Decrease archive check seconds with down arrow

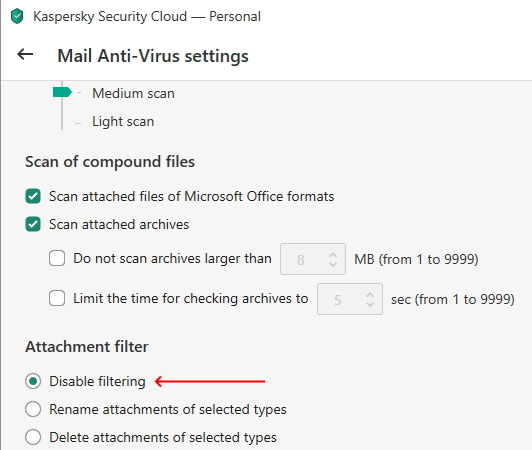click(370, 304)
